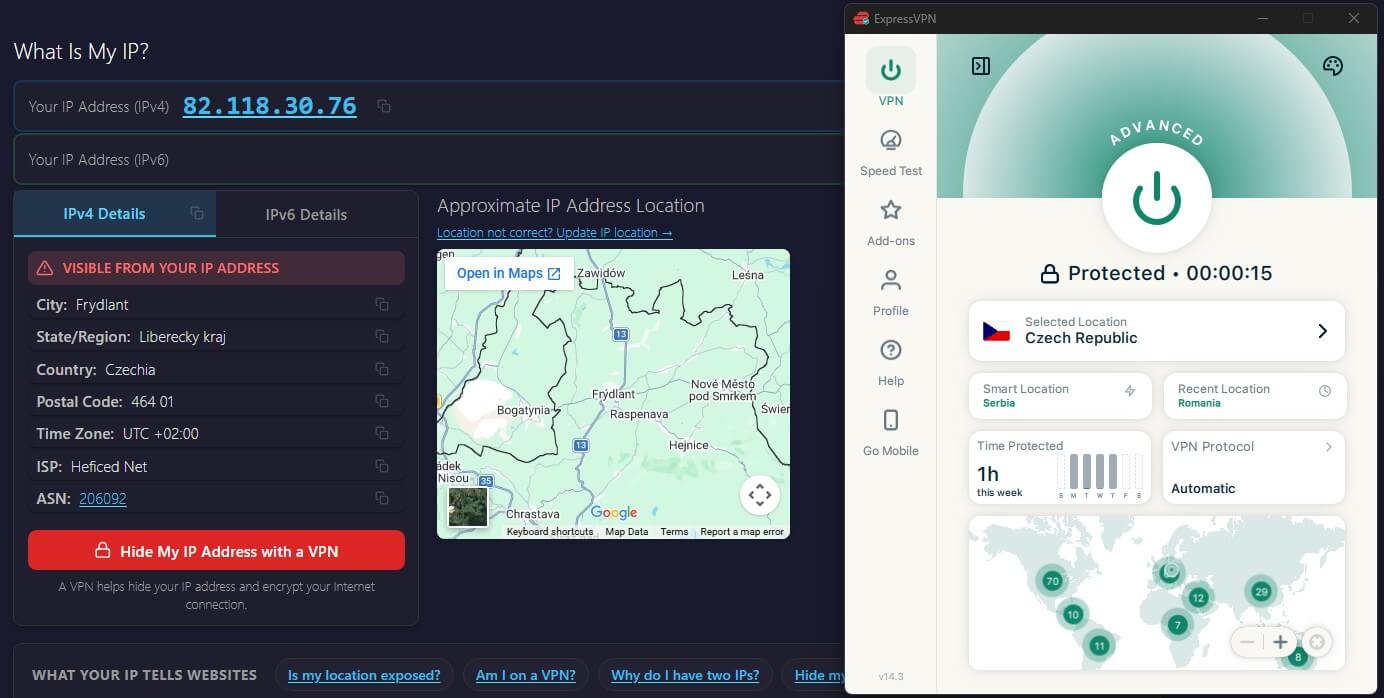Open ASN 206092 link

(103, 498)
